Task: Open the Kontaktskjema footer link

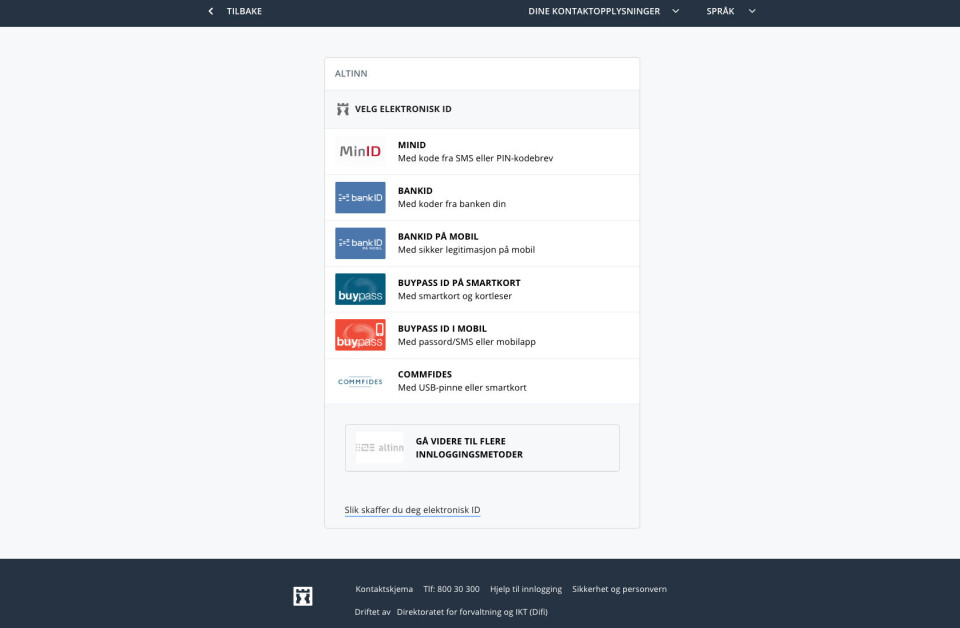Action: (384, 589)
